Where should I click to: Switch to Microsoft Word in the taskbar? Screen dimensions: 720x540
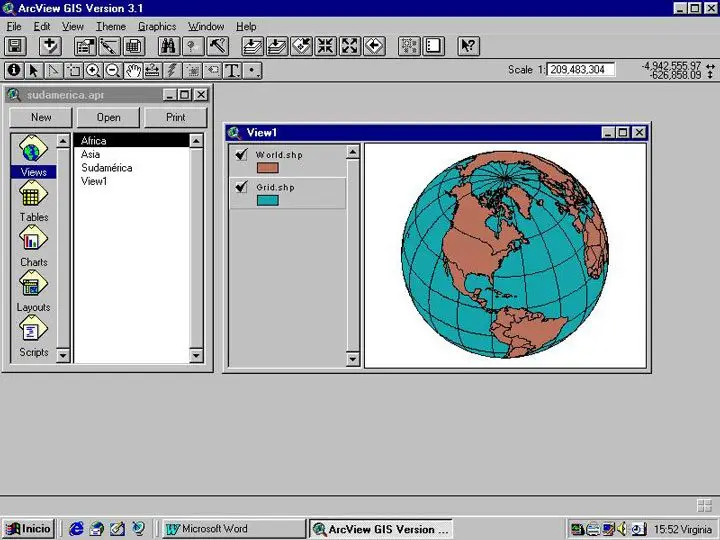pos(232,529)
